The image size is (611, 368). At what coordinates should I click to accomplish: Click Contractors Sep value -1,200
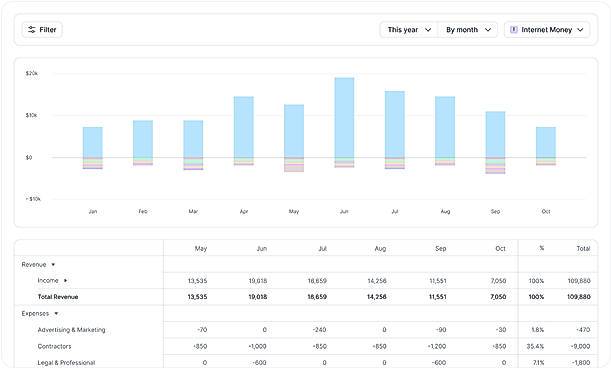[436, 346]
